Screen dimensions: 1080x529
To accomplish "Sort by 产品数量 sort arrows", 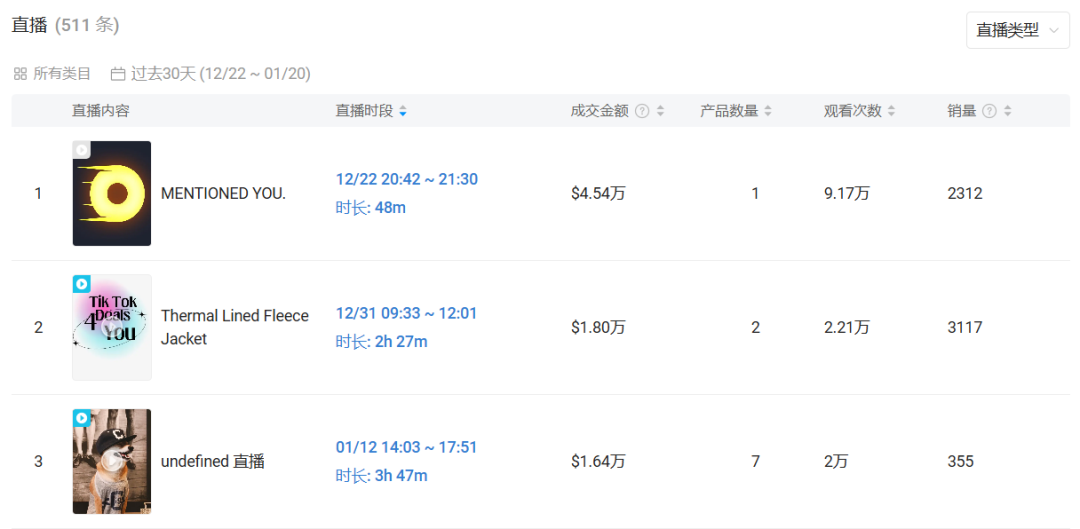I will [x=768, y=112].
